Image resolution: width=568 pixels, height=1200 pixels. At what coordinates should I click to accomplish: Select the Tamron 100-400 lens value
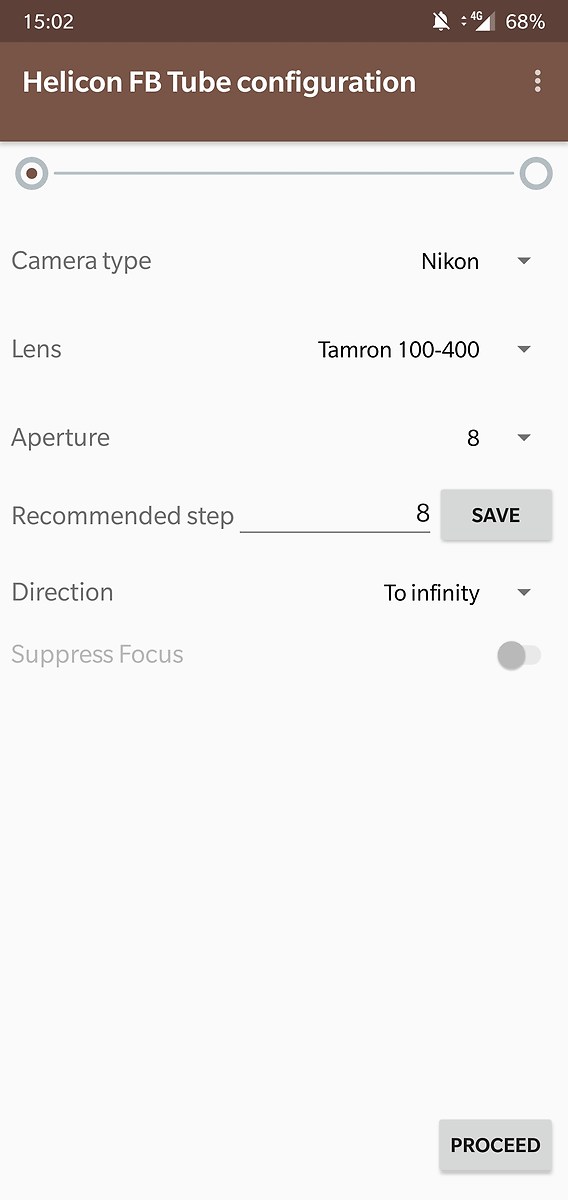coord(399,349)
